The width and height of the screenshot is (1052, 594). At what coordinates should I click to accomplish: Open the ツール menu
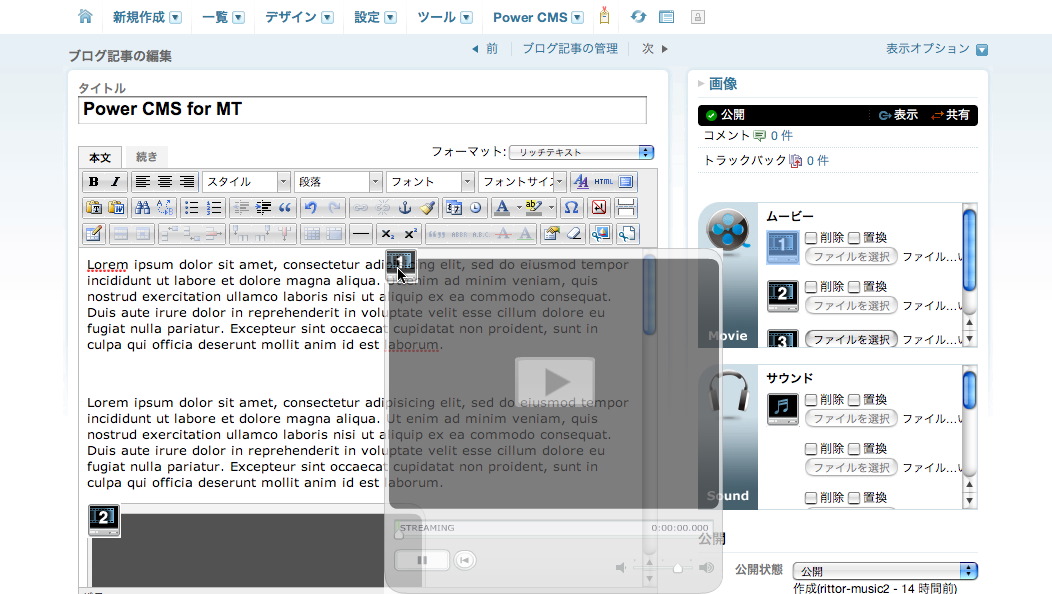(445, 17)
